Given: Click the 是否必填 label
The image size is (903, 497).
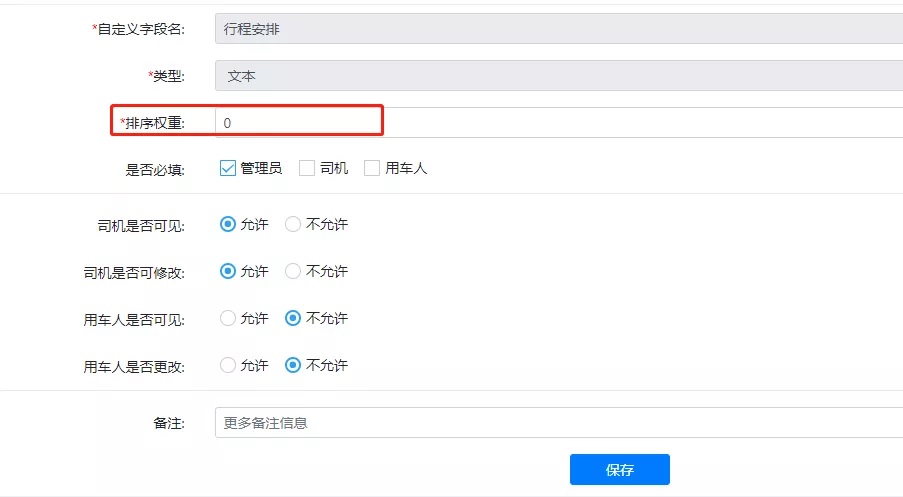Looking at the screenshot, I should (x=155, y=170).
